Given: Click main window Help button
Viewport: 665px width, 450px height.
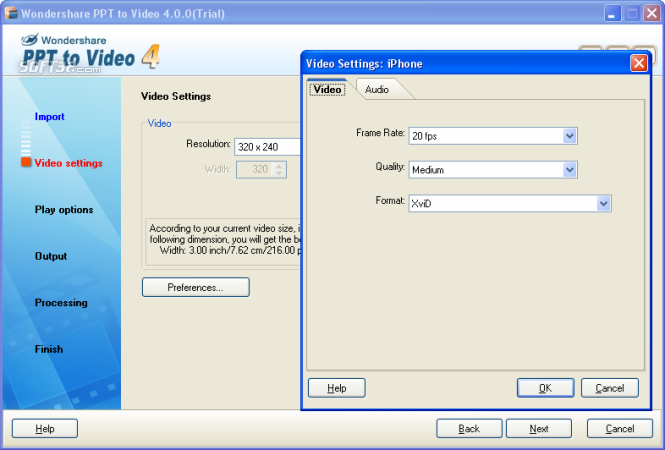Looking at the screenshot, I should pyautogui.click(x=45, y=429).
